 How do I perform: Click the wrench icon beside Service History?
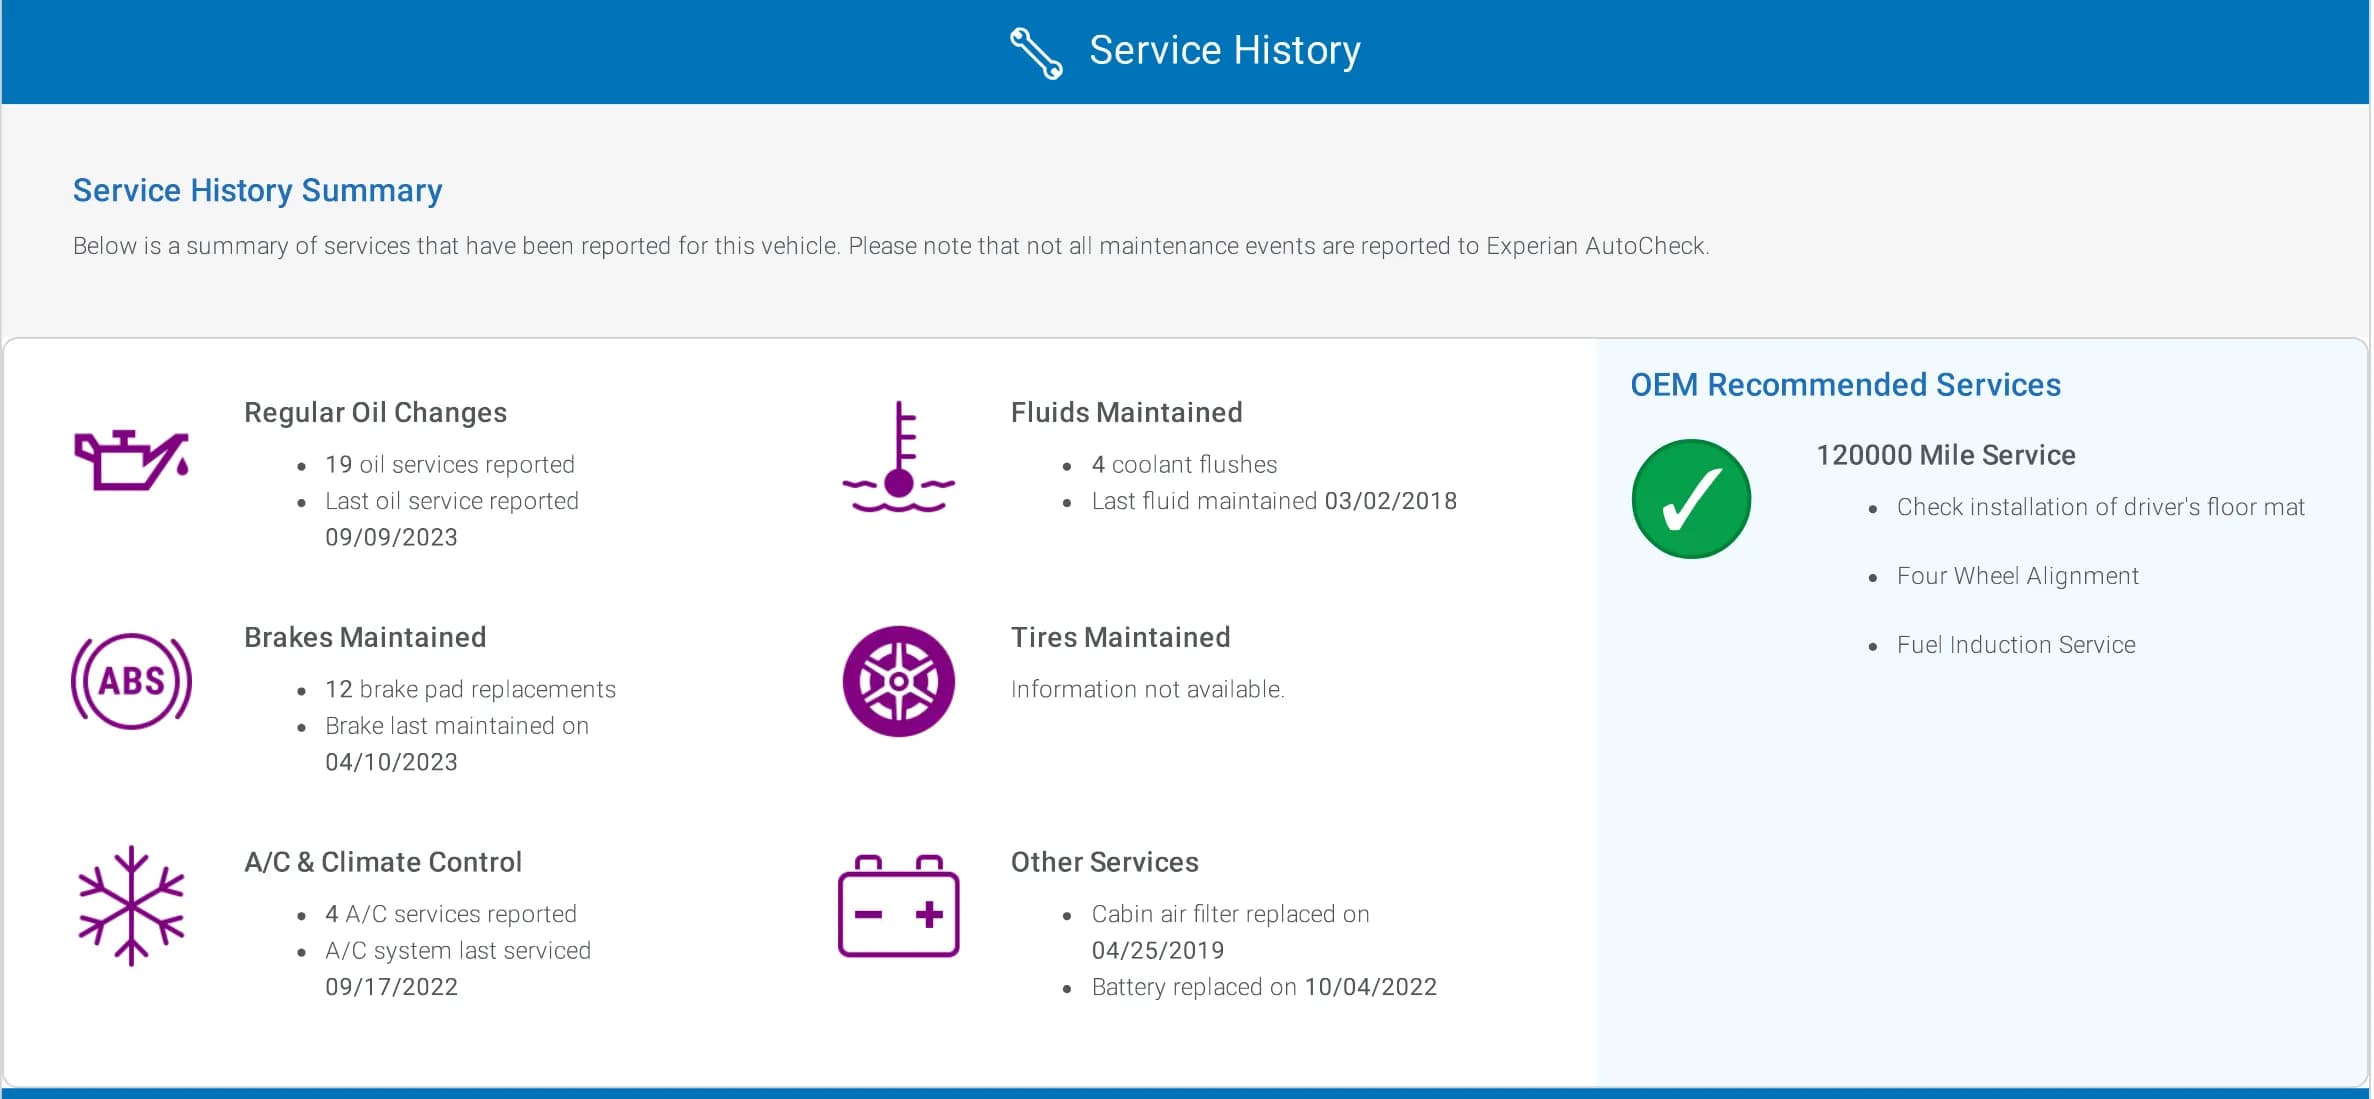[1036, 52]
